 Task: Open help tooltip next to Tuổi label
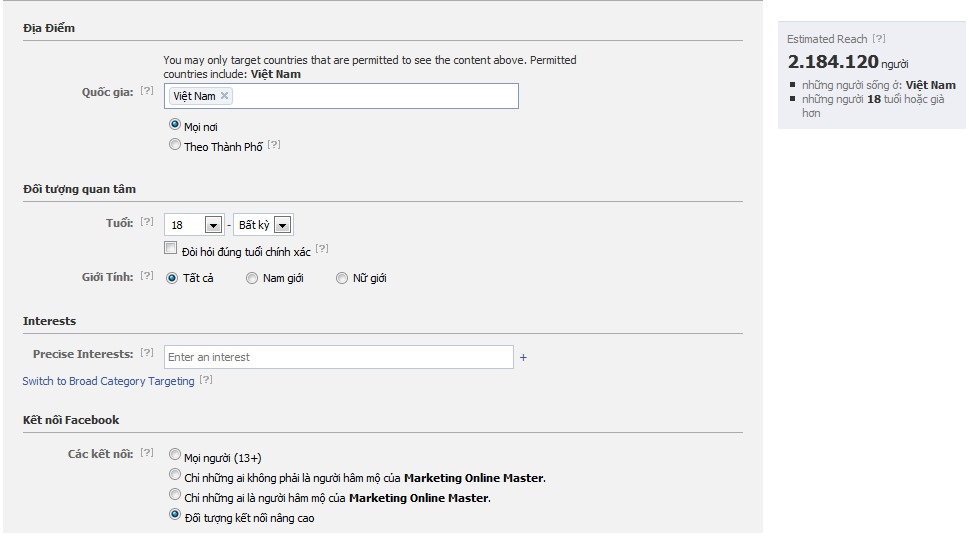click(146, 222)
